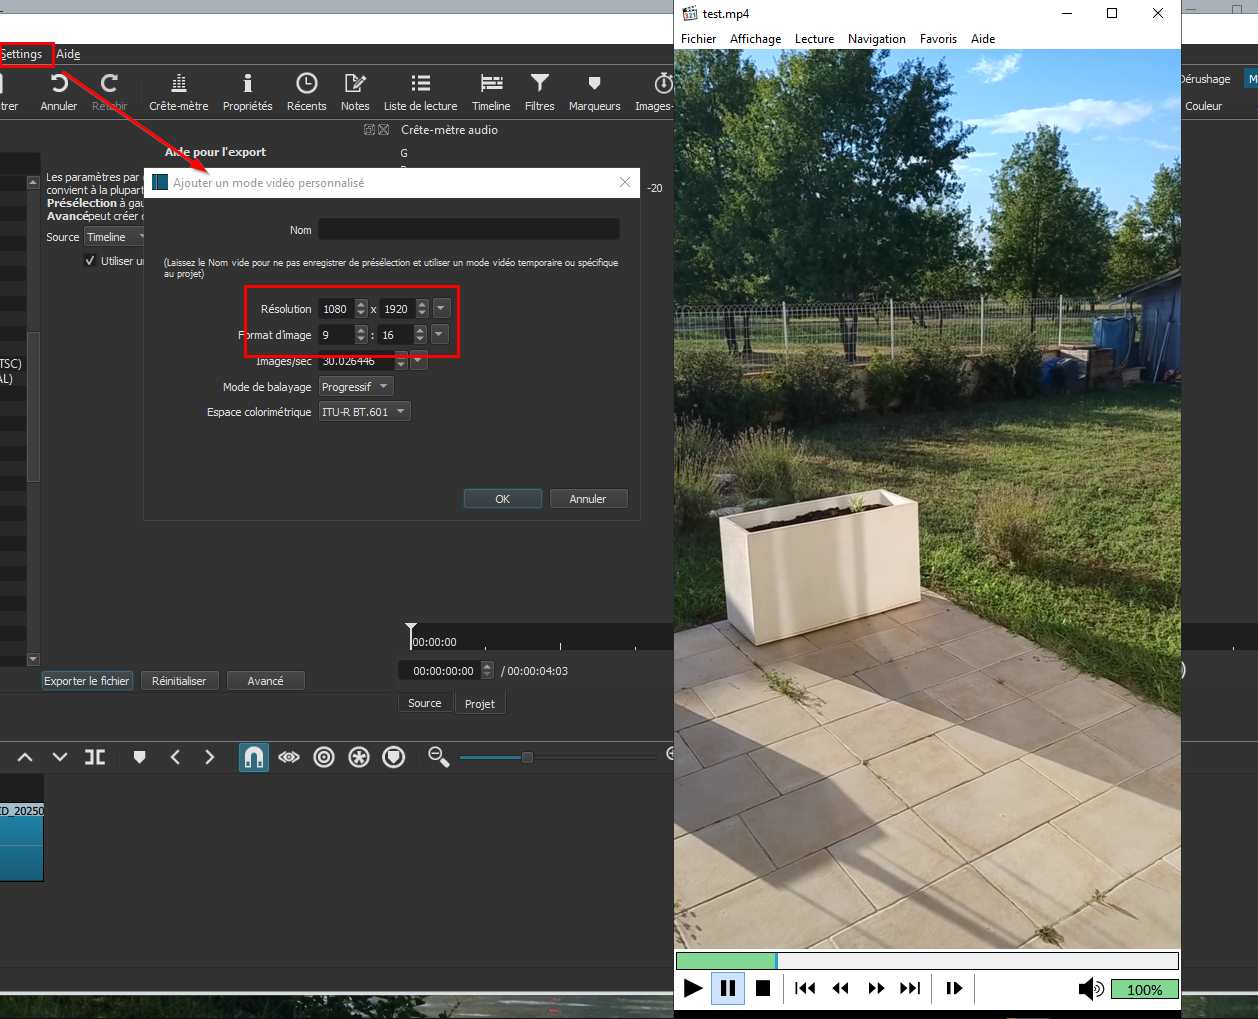This screenshot has height=1019, width=1258.
Task: Click Play in the test.mp4 player
Action: [692, 988]
